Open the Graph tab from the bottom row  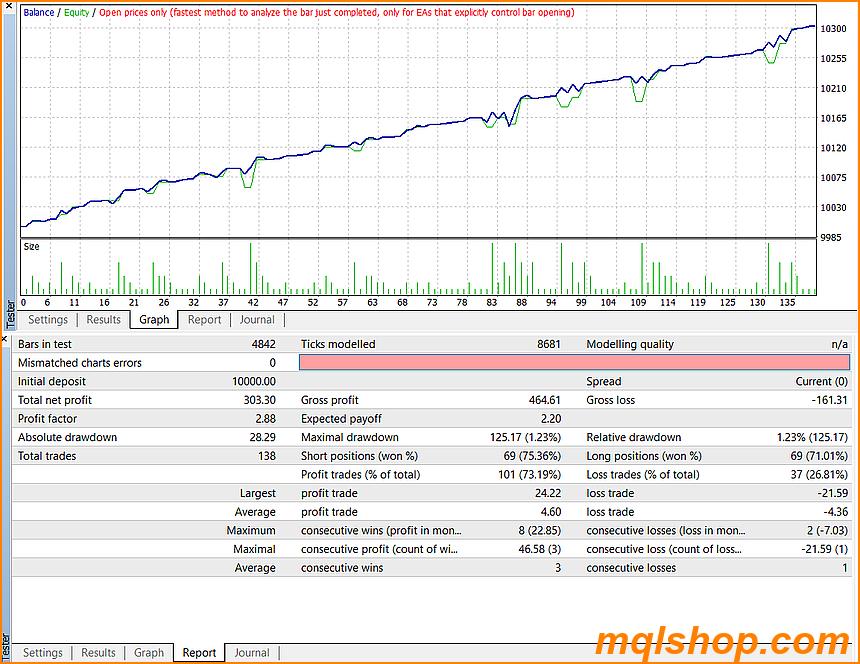[149, 652]
